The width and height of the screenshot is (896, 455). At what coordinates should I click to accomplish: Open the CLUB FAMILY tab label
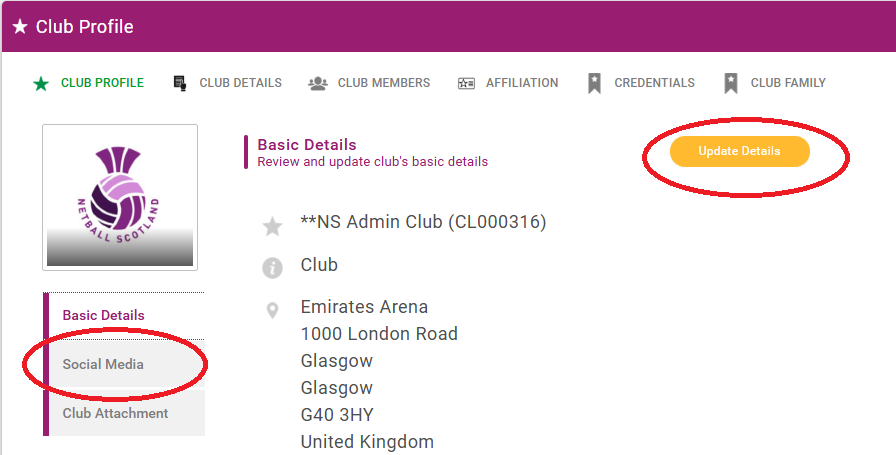point(788,83)
